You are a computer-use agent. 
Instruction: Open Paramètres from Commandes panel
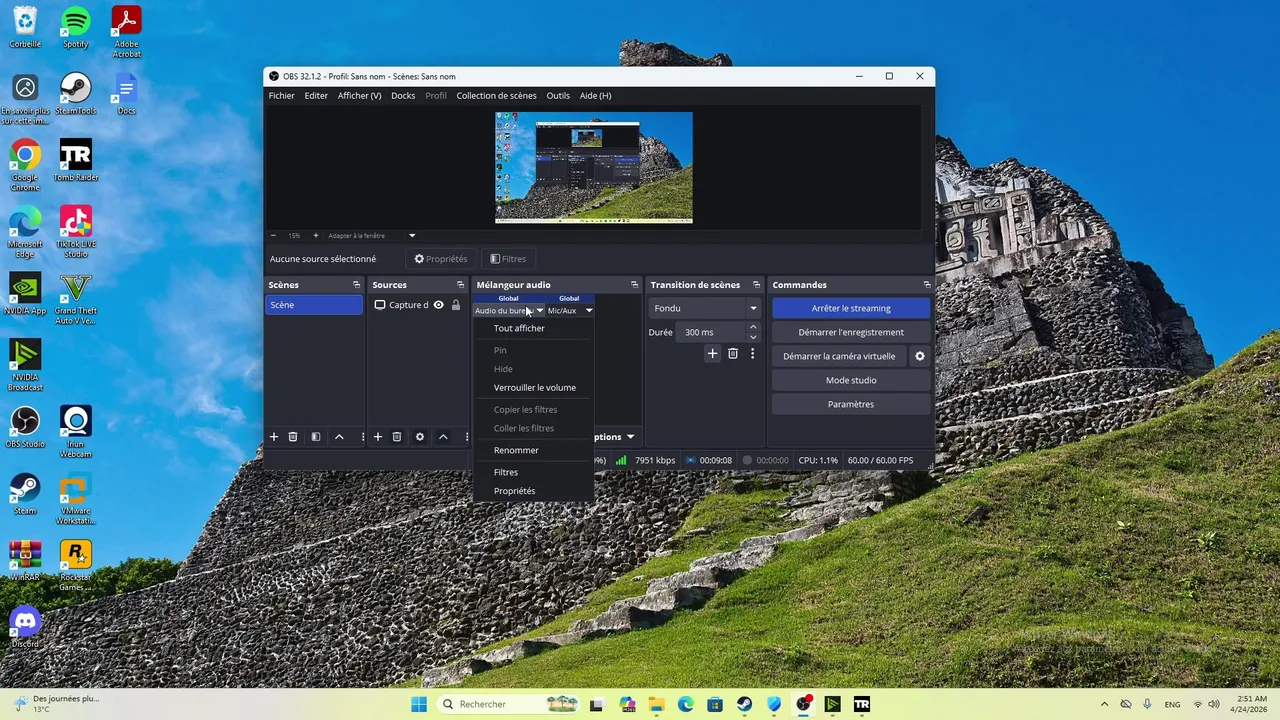coord(851,404)
